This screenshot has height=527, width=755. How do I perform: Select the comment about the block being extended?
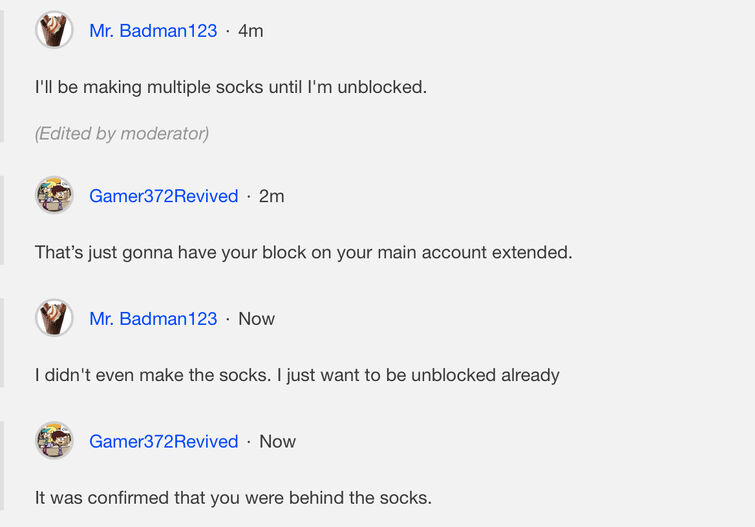(303, 252)
